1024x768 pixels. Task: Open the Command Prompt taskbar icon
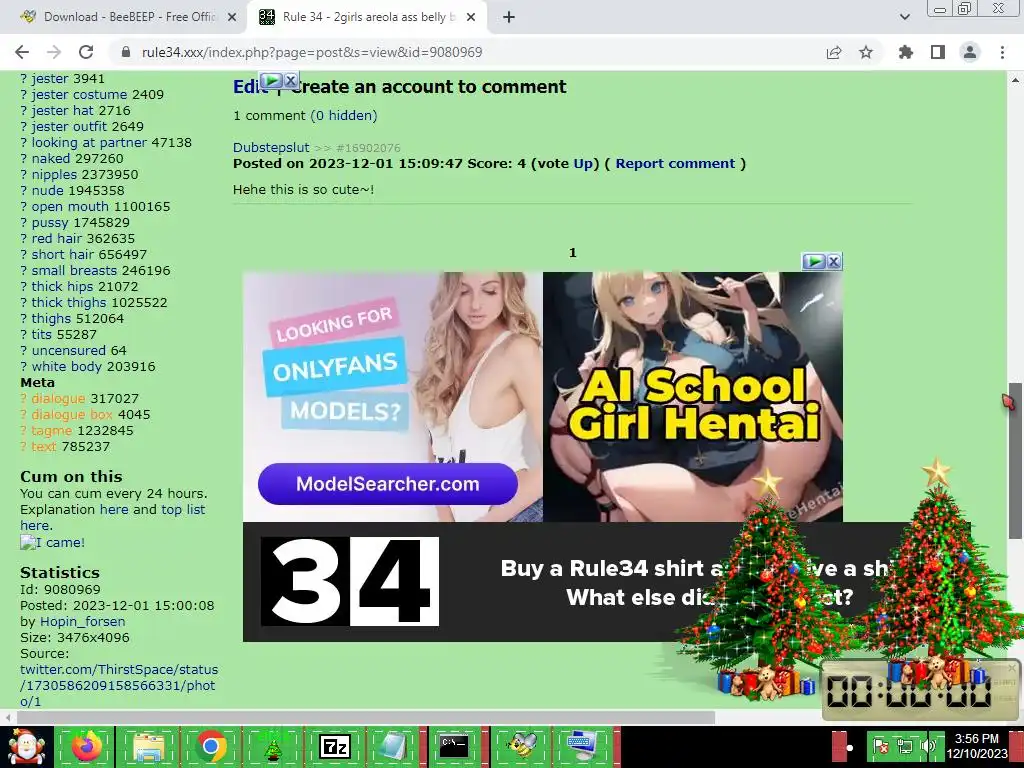click(453, 746)
